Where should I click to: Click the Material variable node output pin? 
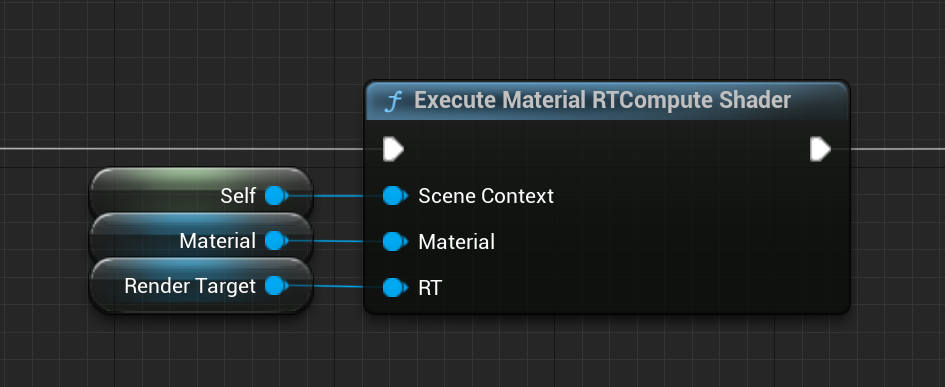tap(277, 241)
